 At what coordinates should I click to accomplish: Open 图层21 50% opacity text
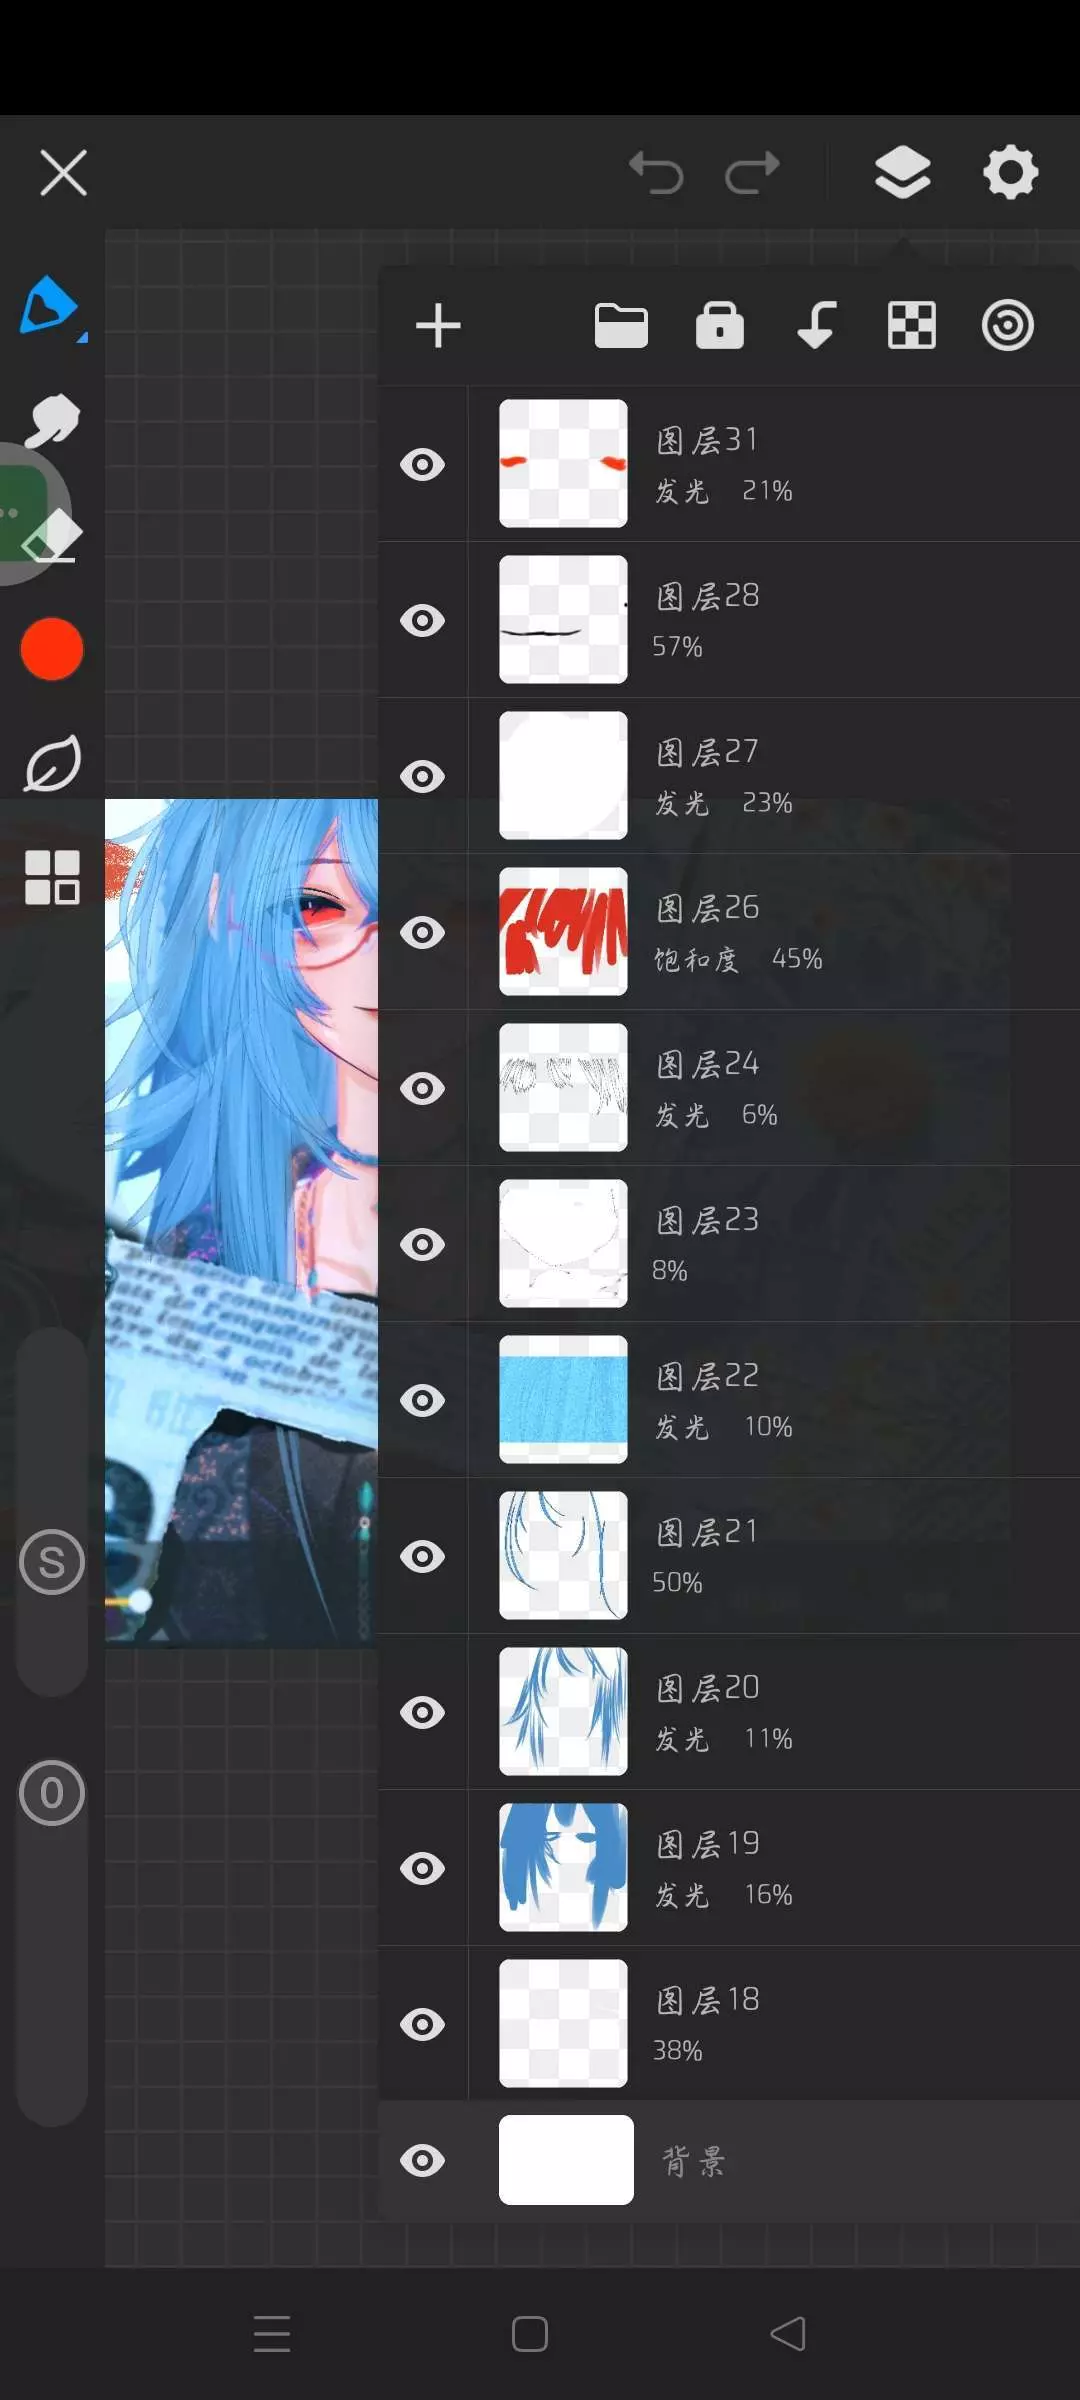[677, 1583]
